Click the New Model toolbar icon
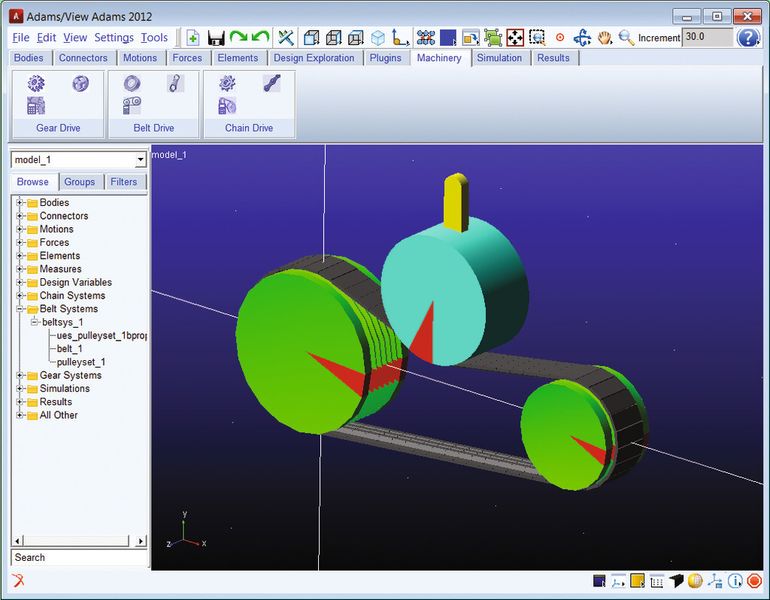 point(193,38)
